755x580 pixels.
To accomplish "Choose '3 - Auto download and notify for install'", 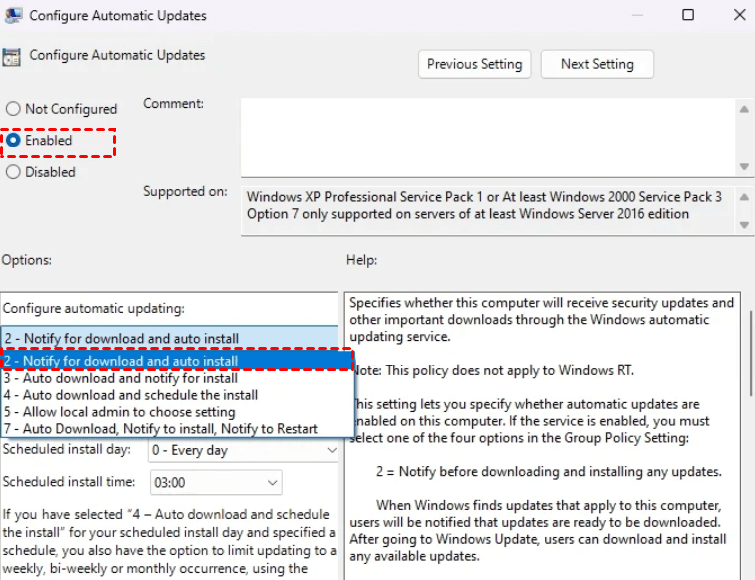I will pyautogui.click(x=121, y=378).
